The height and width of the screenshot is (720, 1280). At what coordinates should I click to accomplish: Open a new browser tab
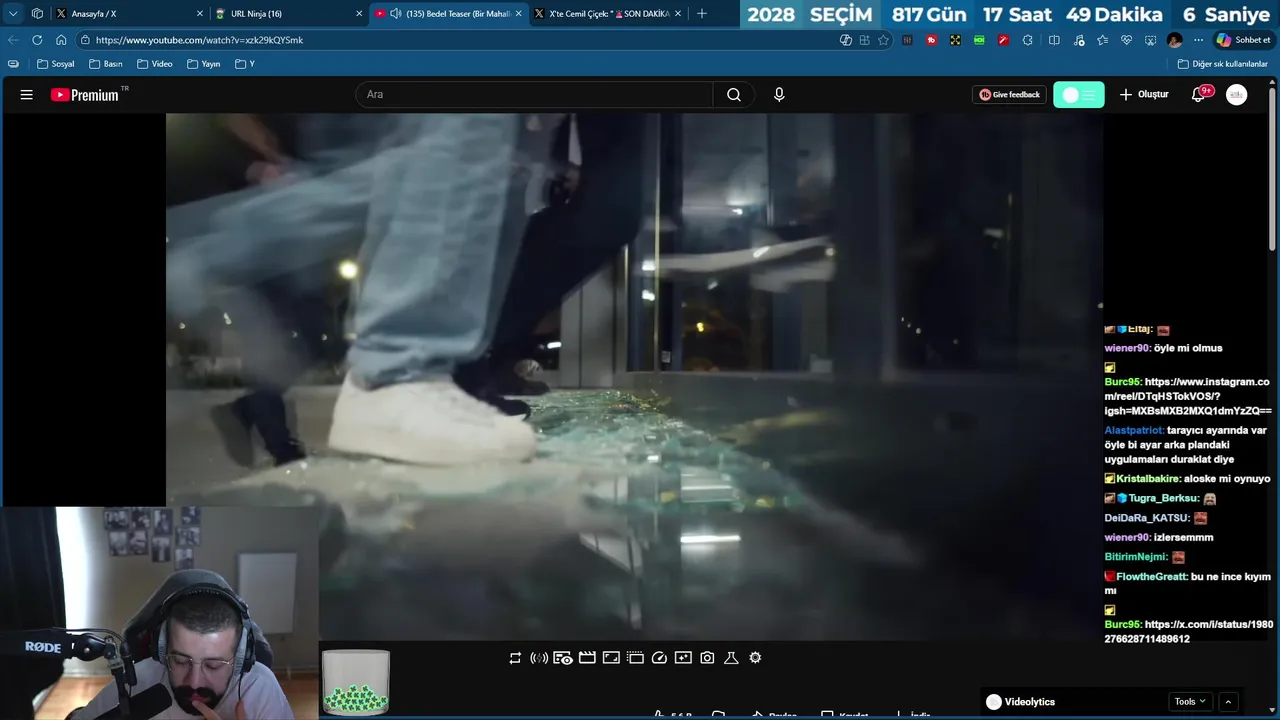702,14
